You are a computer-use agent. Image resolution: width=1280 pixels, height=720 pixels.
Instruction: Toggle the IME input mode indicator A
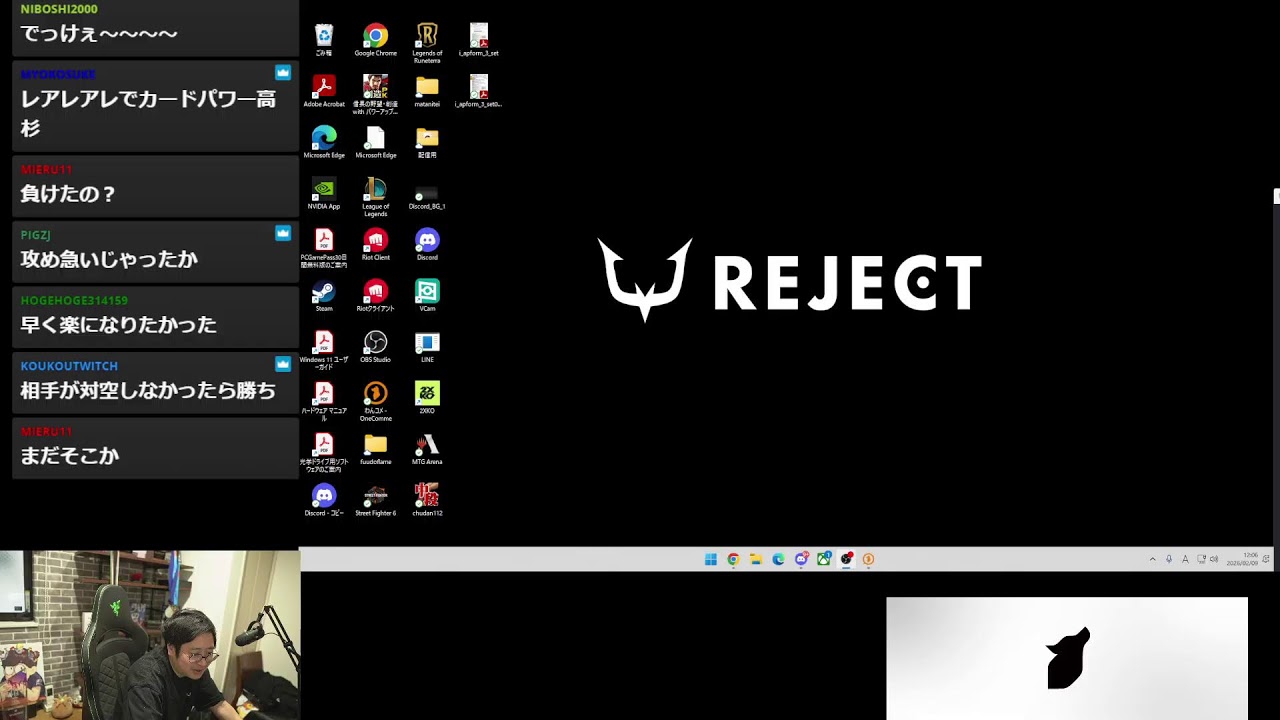(x=1185, y=559)
